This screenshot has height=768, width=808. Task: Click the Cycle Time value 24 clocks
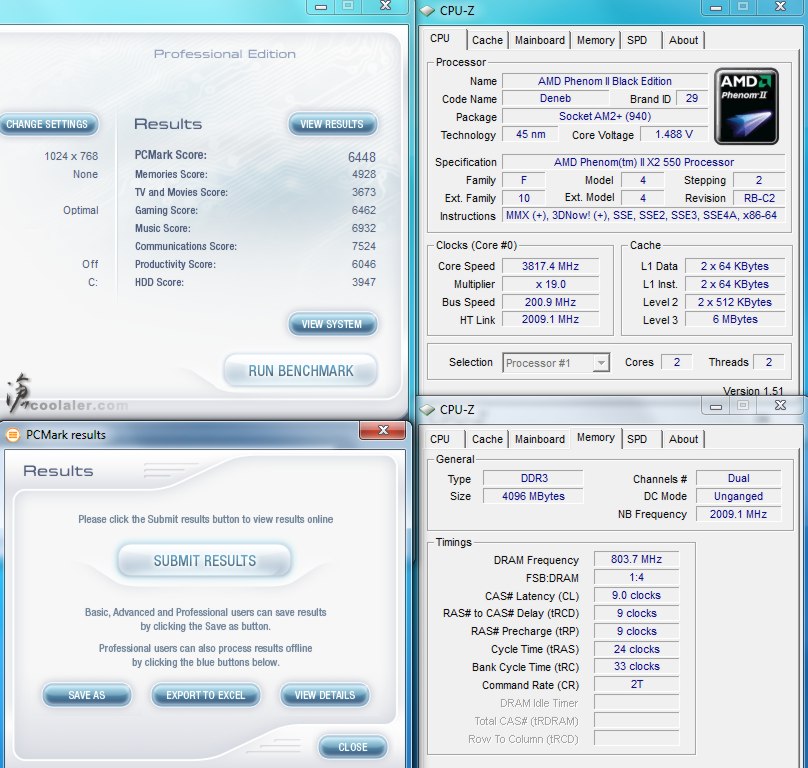(636, 649)
